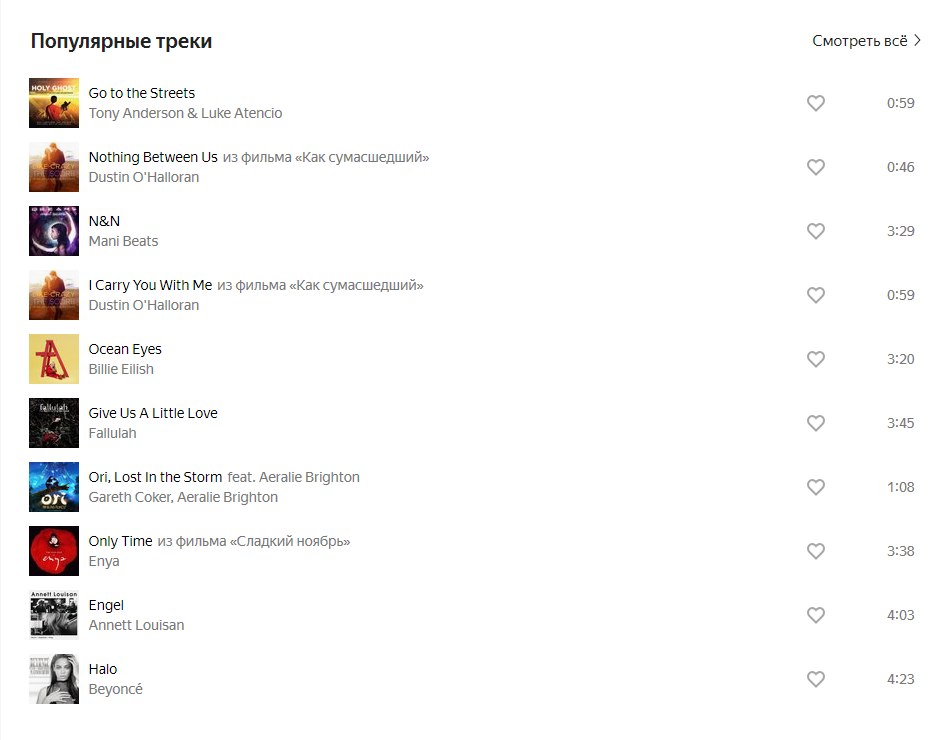Screen dimensions: 947x740
Task: Open artist page for Dustin O'Halloran under Nothing Between Us
Action: (144, 177)
